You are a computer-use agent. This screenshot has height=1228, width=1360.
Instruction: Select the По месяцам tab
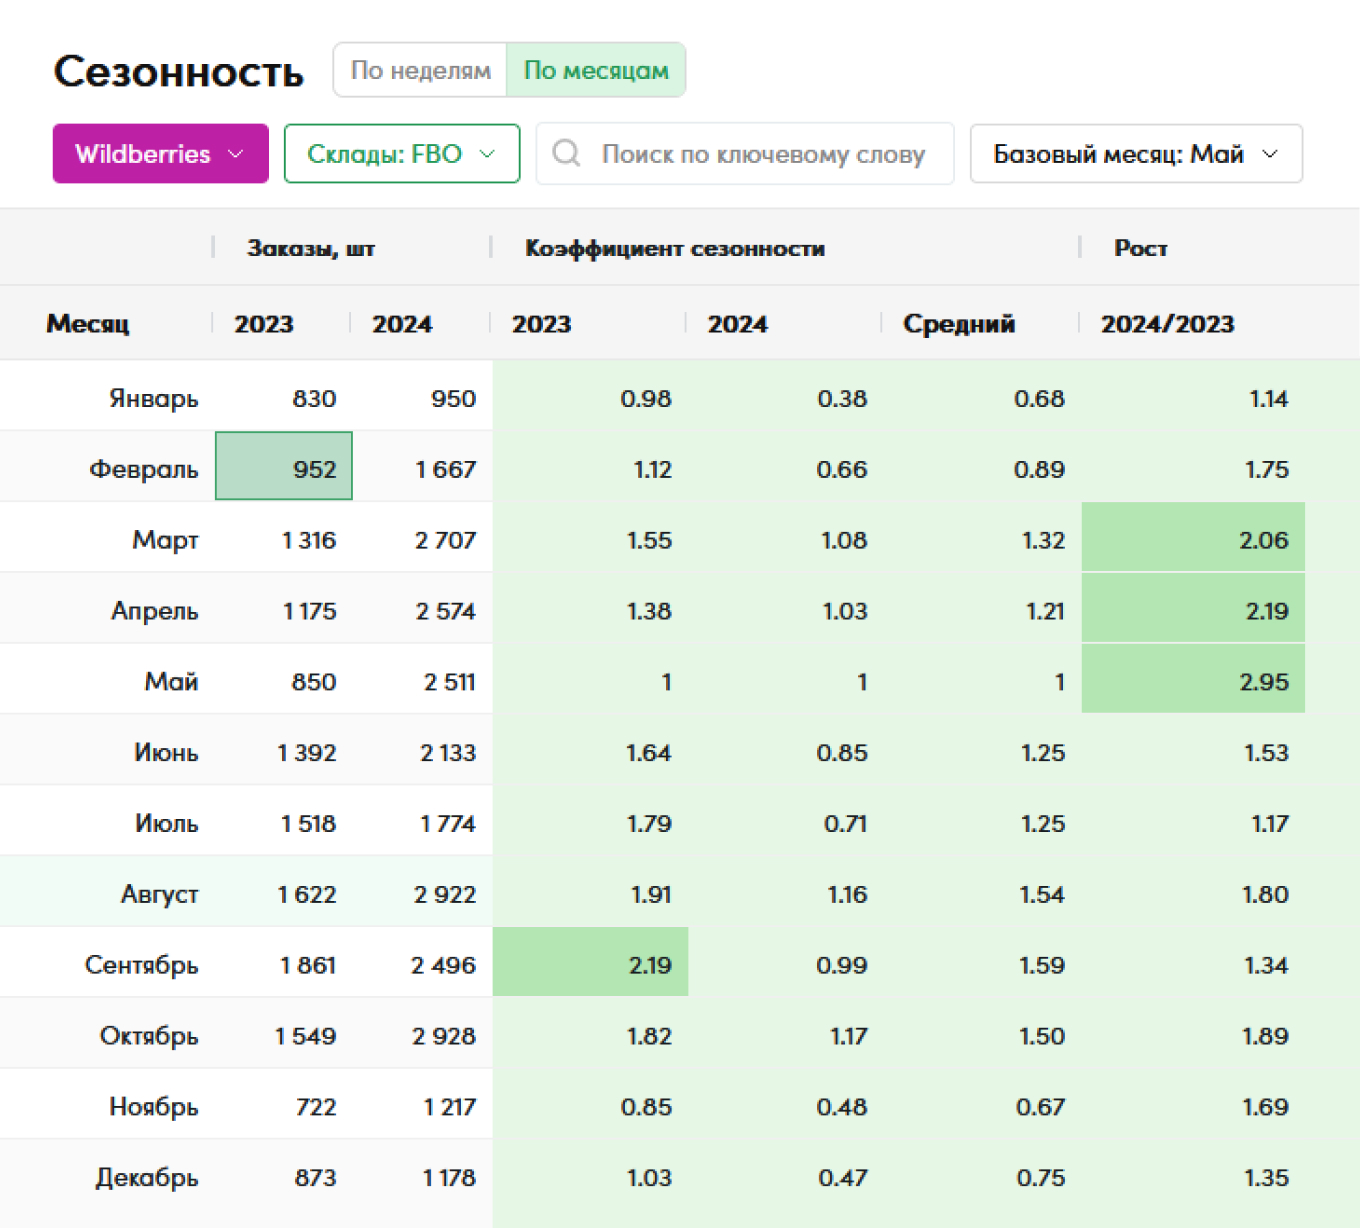pyautogui.click(x=596, y=70)
